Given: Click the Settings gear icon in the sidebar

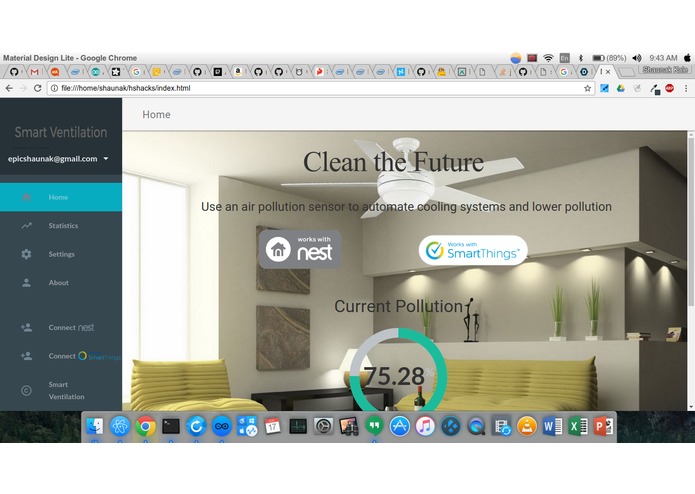Looking at the screenshot, I should coord(27,254).
